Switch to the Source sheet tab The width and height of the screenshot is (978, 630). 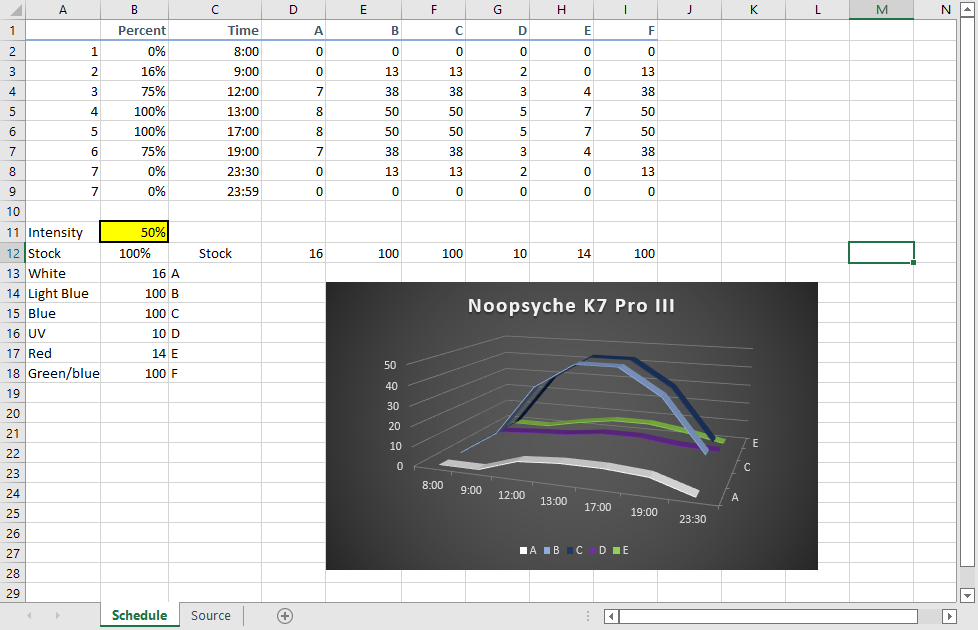click(210, 616)
